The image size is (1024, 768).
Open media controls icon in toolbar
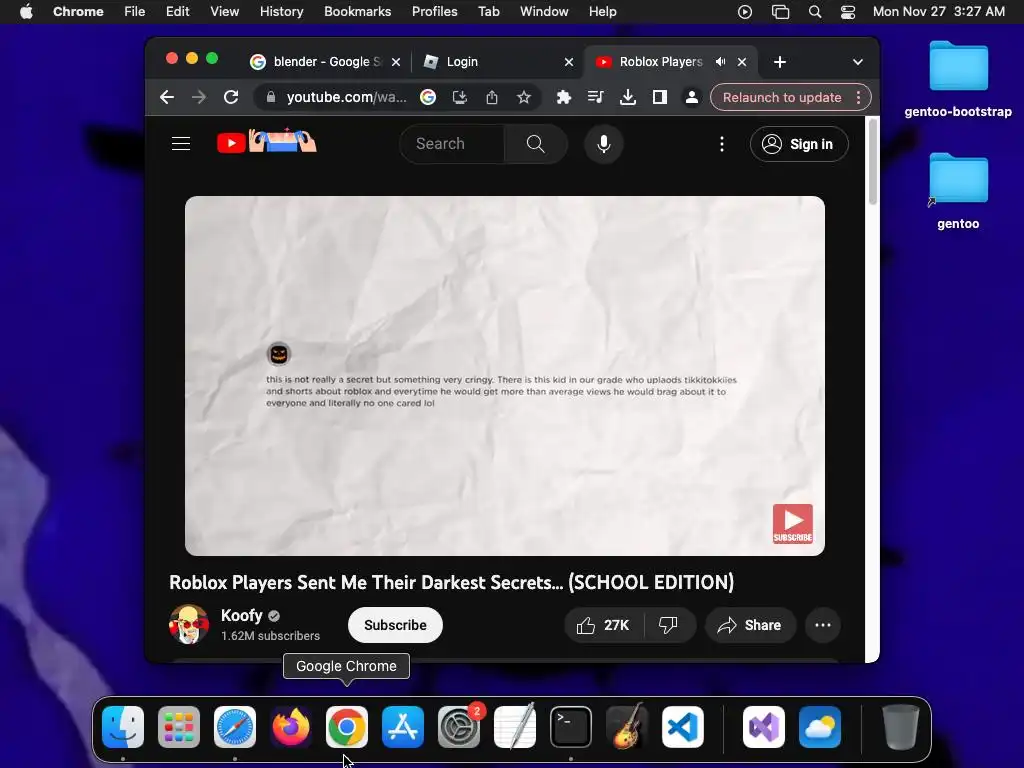[x=595, y=97]
